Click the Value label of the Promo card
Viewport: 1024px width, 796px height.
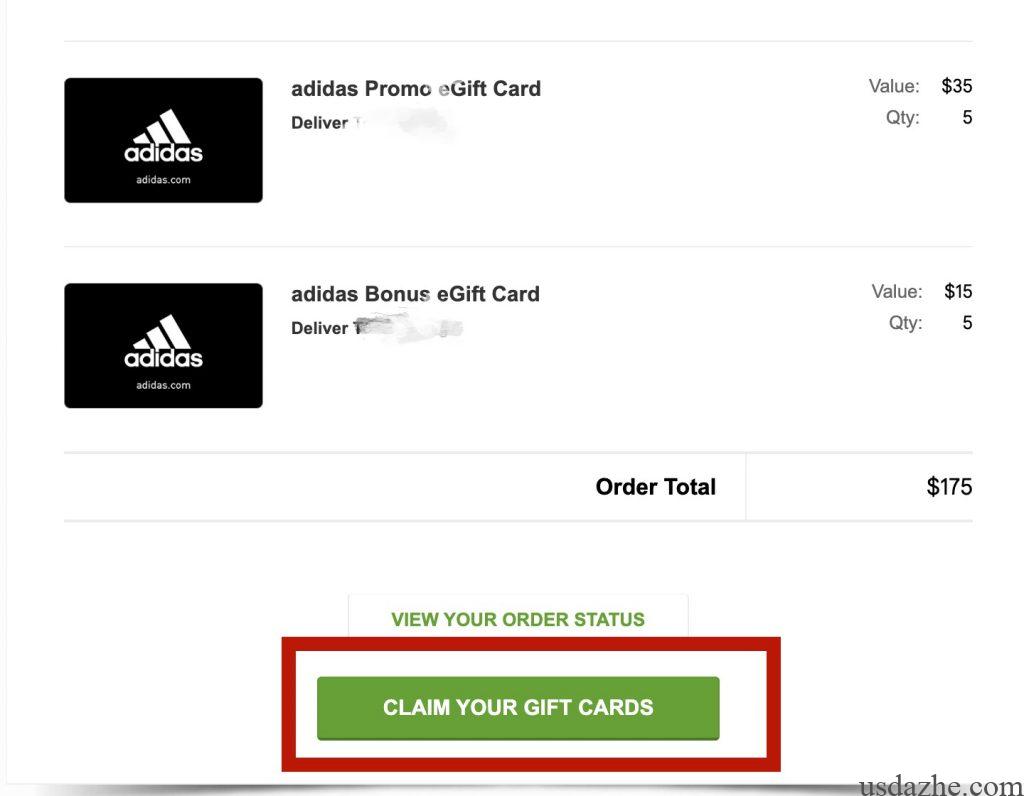[894, 86]
